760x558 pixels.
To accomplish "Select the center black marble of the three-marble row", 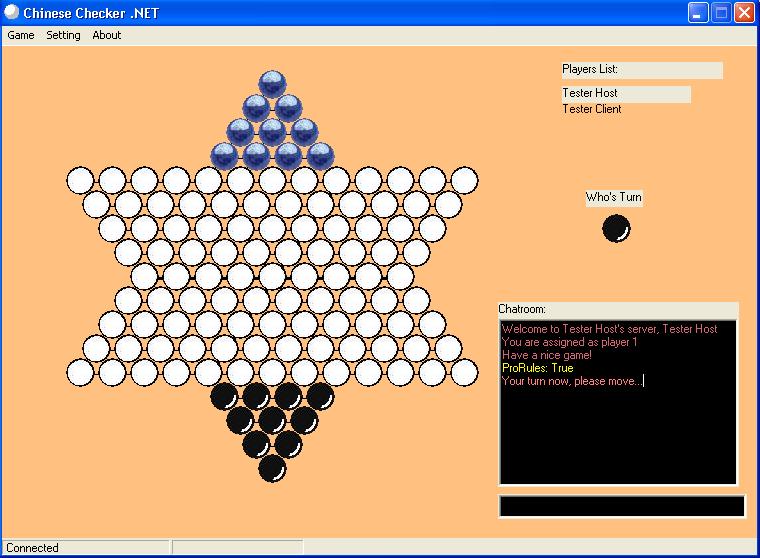I will tap(272, 420).
